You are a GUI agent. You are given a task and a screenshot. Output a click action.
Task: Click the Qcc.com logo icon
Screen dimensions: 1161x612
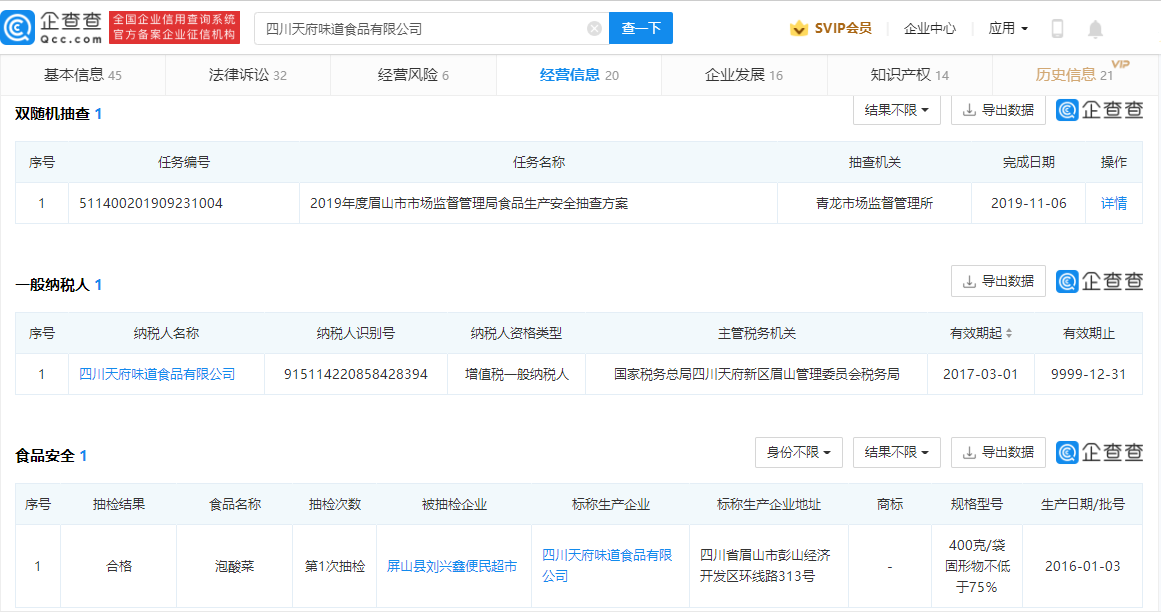pyautogui.click(x=18, y=28)
